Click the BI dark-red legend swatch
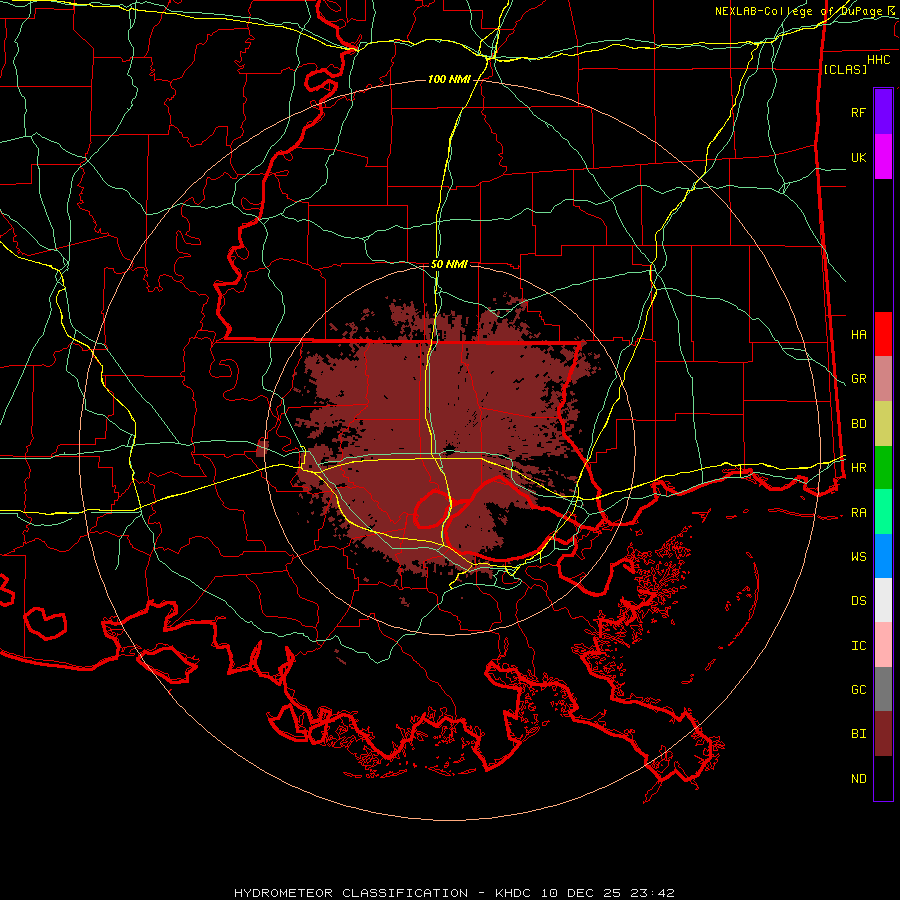Viewport: 900px width, 900px height. coord(883,734)
